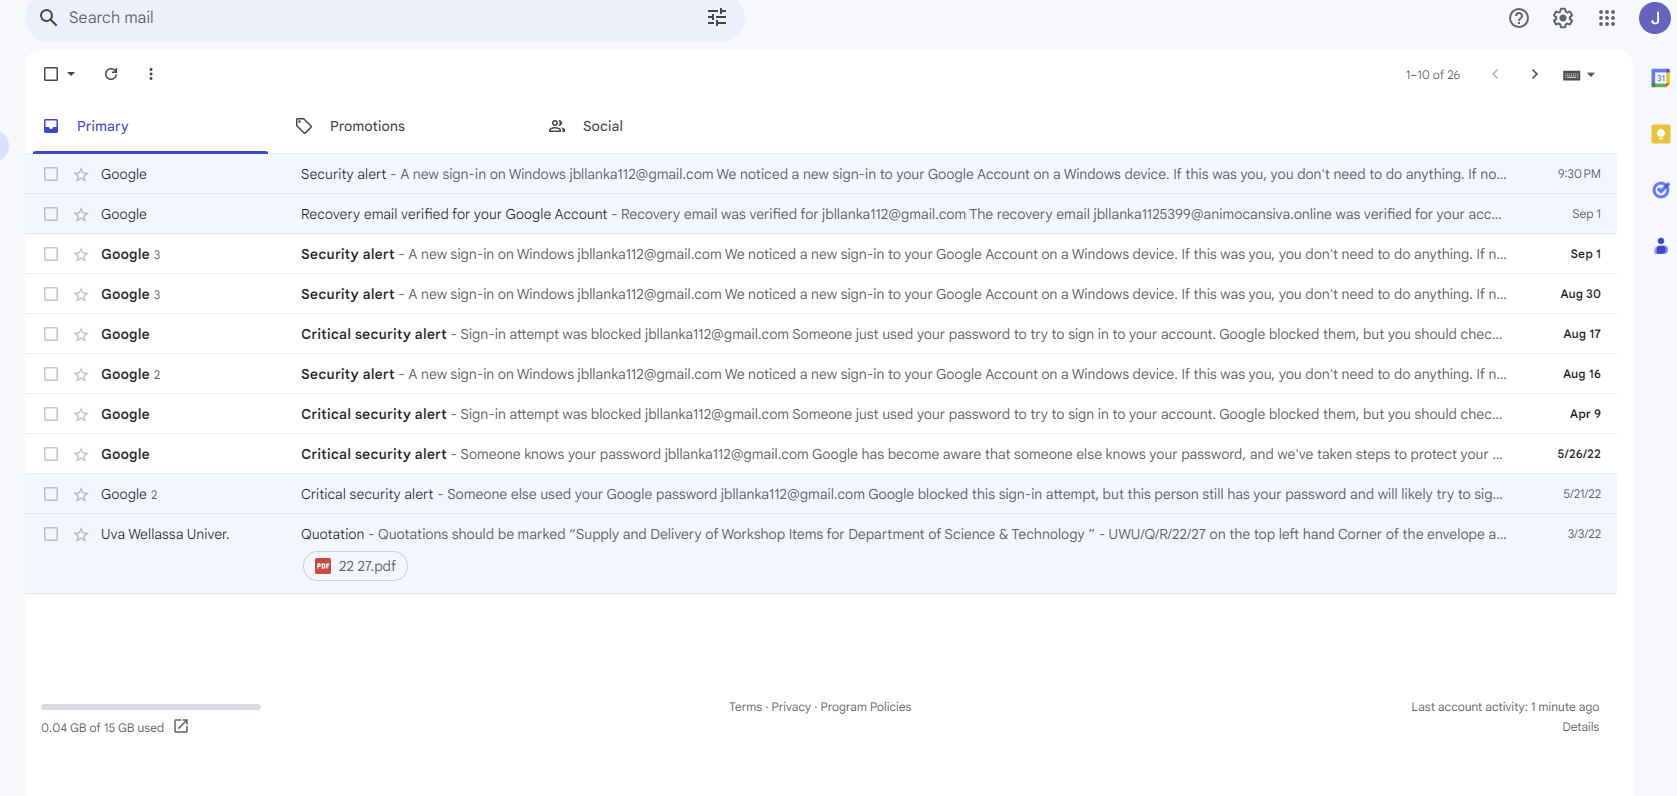Open the Privacy link
Image resolution: width=1677 pixels, height=796 pixels.
pos(791,707)
